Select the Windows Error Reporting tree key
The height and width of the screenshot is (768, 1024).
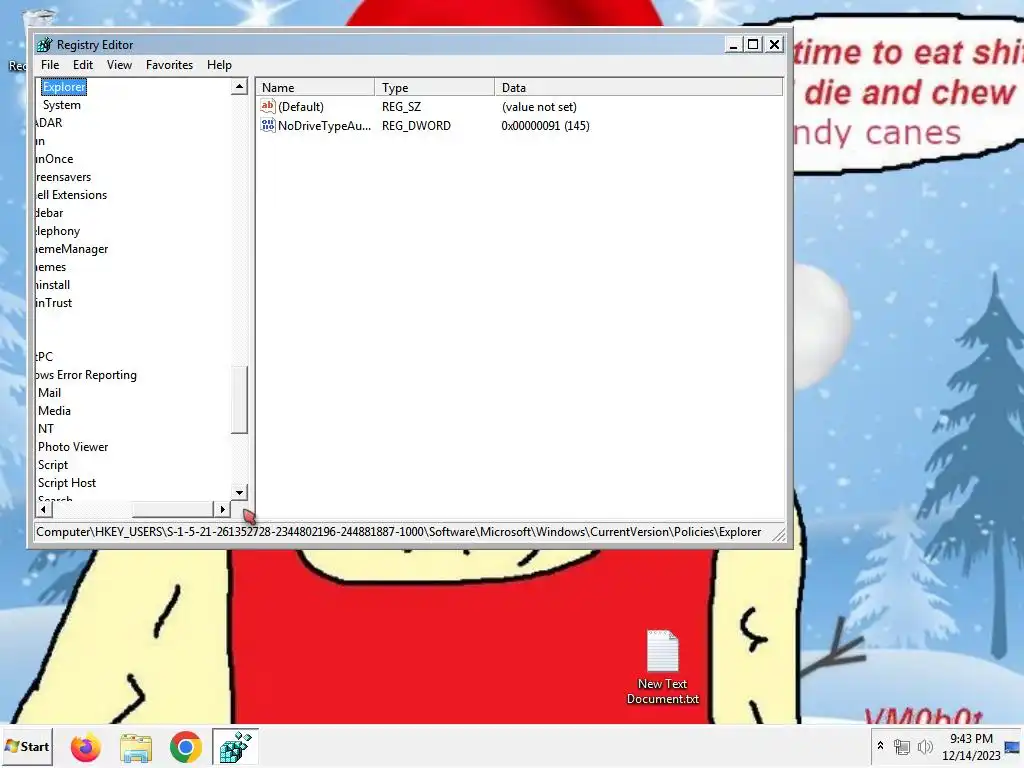tap(86, 375)
